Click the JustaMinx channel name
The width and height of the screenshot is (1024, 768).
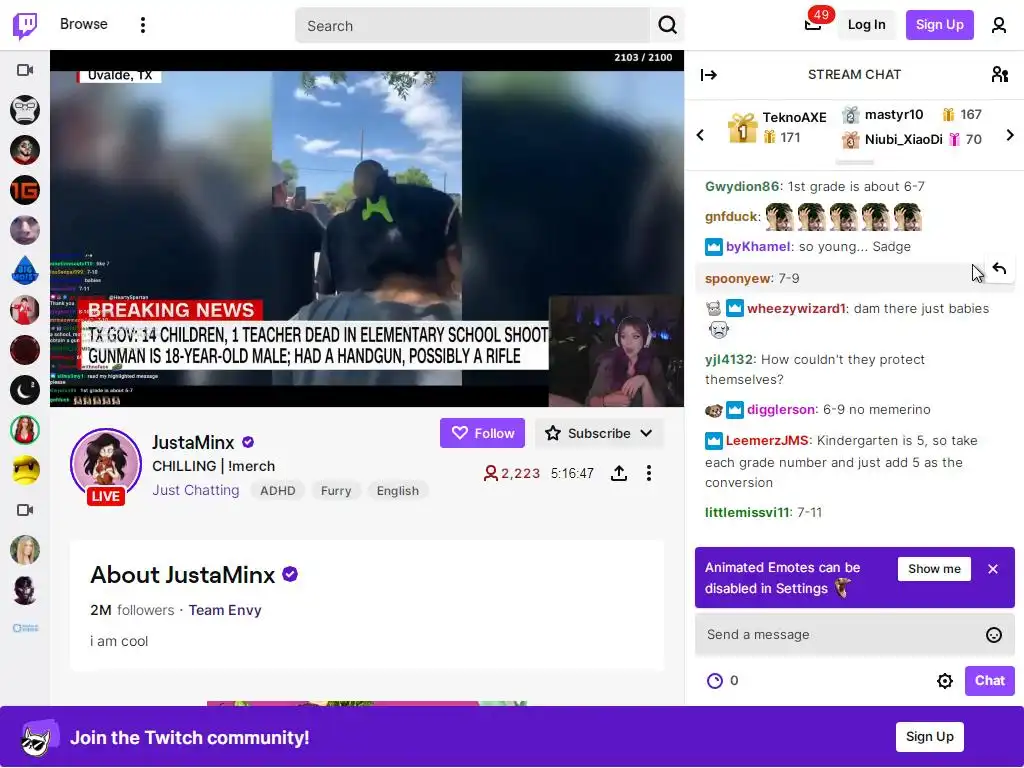(x=193, y=443)
